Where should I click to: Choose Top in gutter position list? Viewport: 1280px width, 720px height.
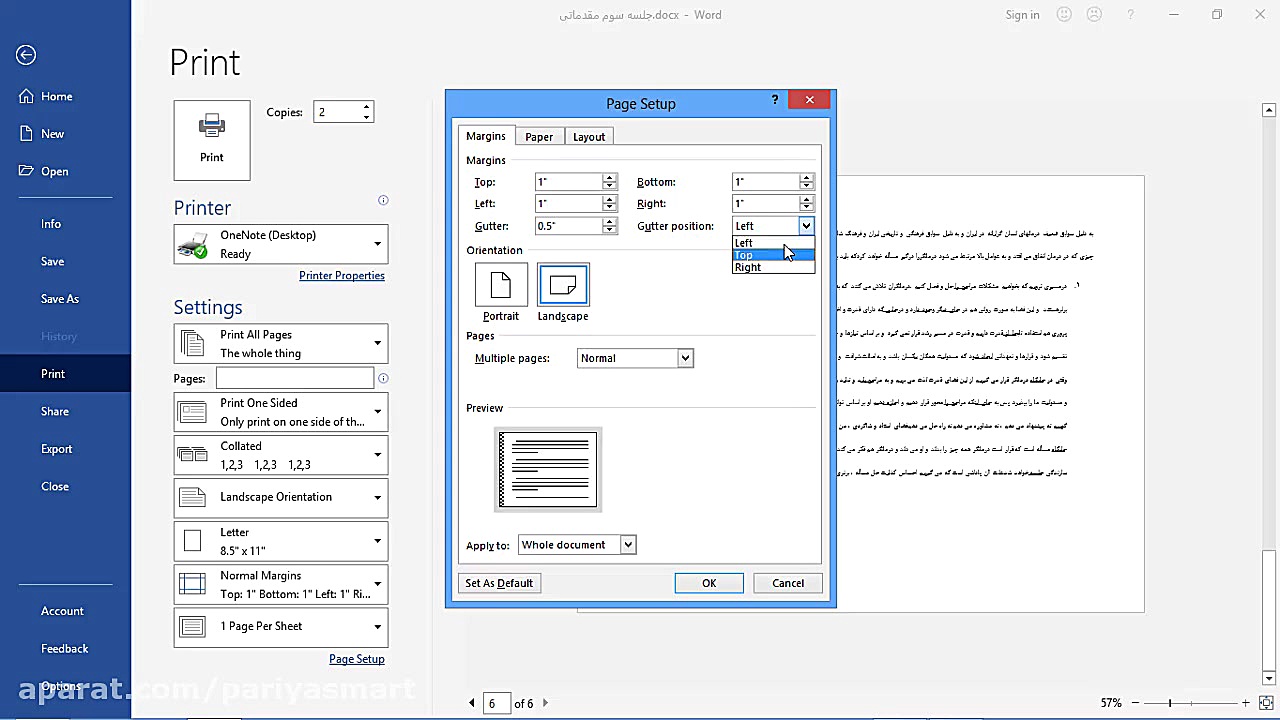click(773, 255)
